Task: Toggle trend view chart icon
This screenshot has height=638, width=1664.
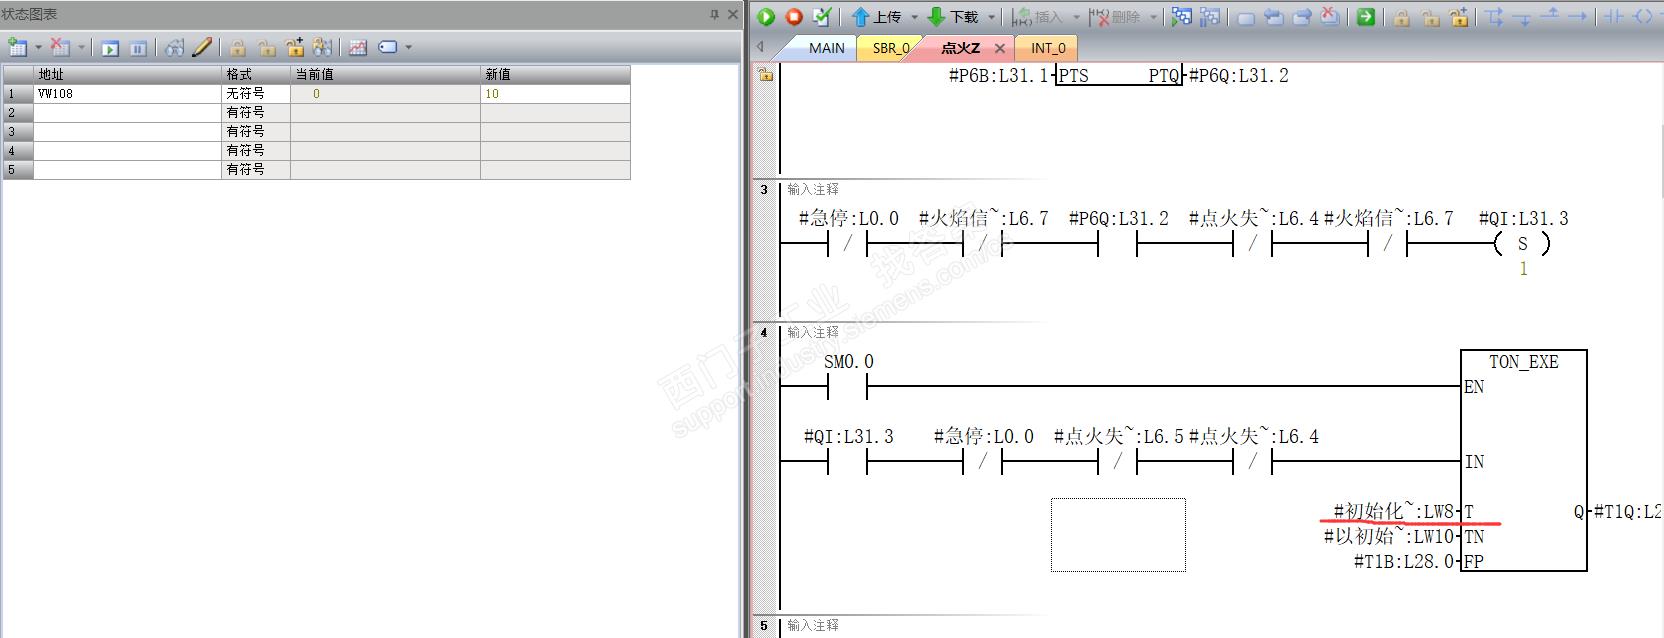Action: pos(358,47)
